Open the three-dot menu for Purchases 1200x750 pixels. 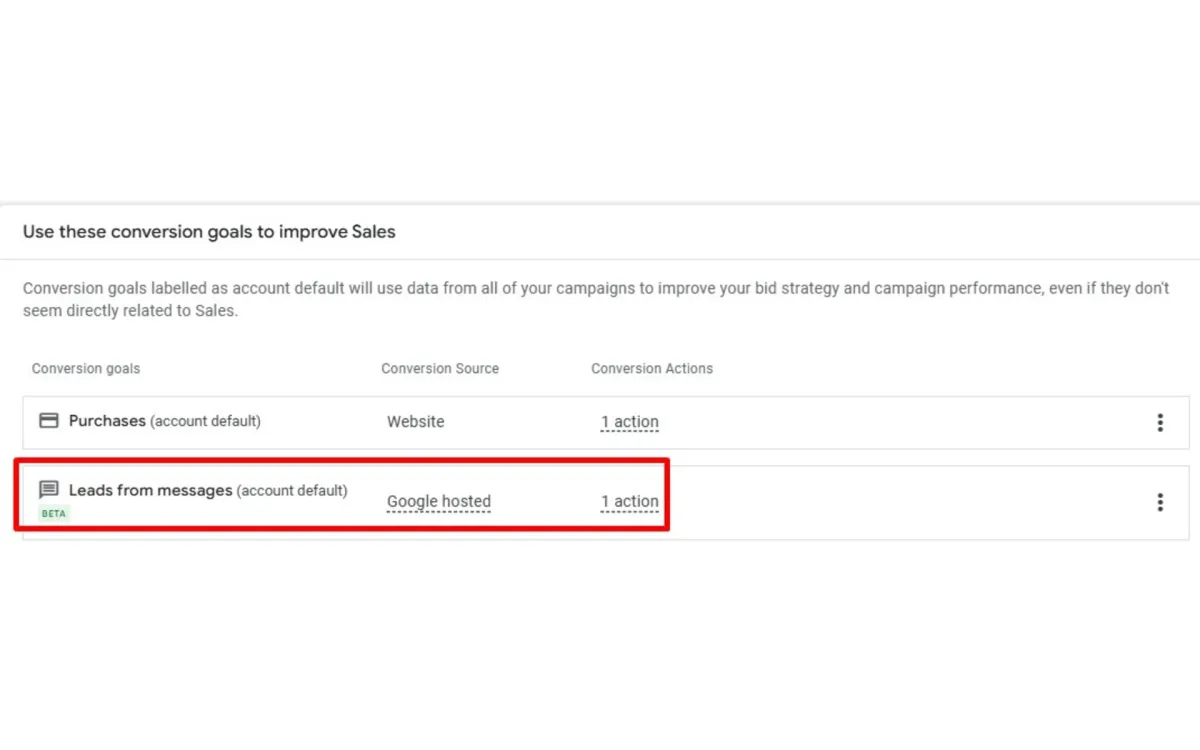tap(1160, 421)
